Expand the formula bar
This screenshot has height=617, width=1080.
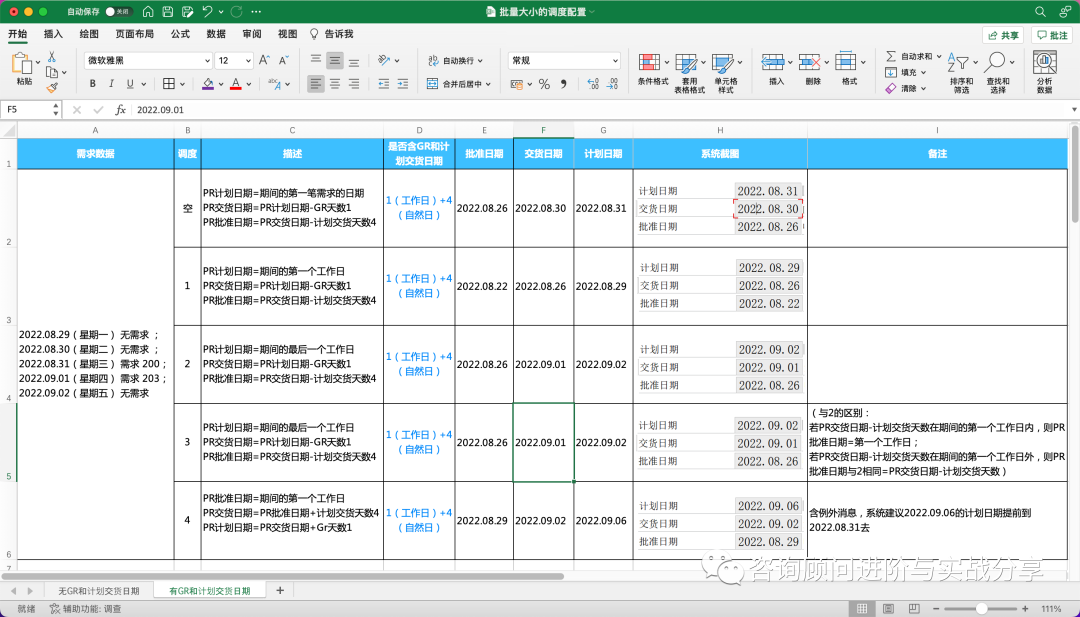pos(1074,109)
